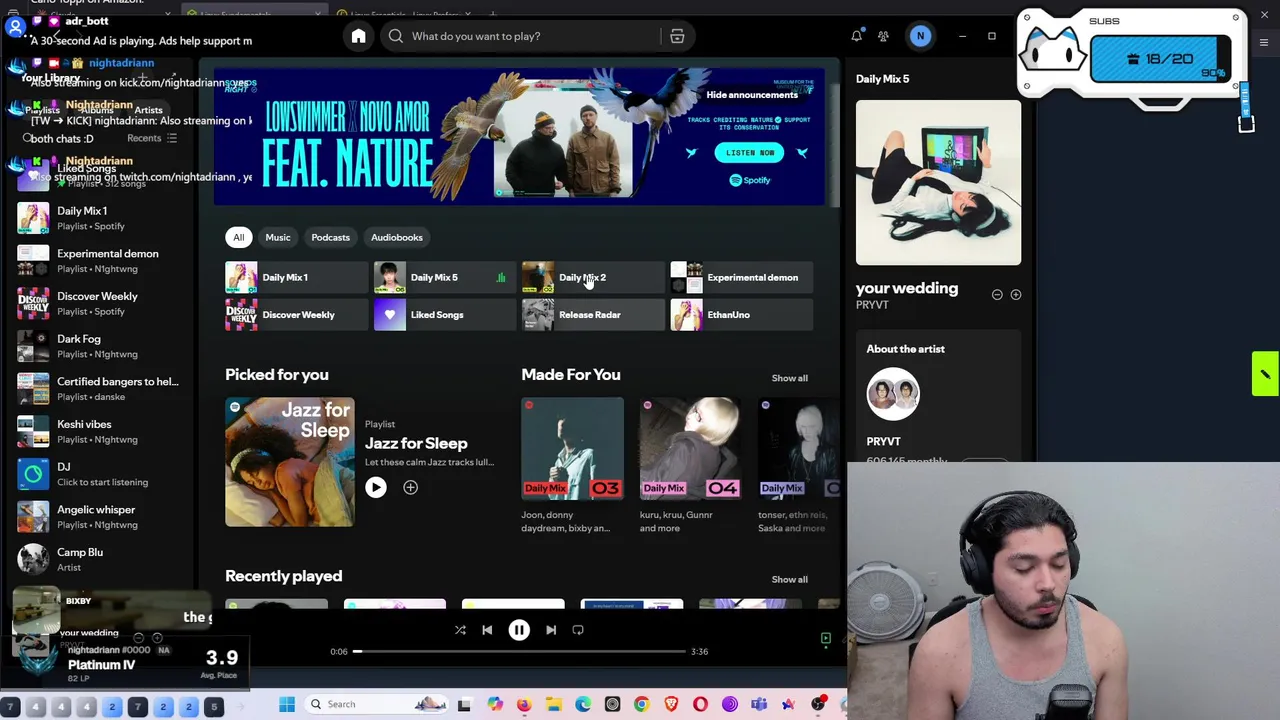Open the Experimental demon quick tile
1280x720 pixels.
[x=741, y=277]
